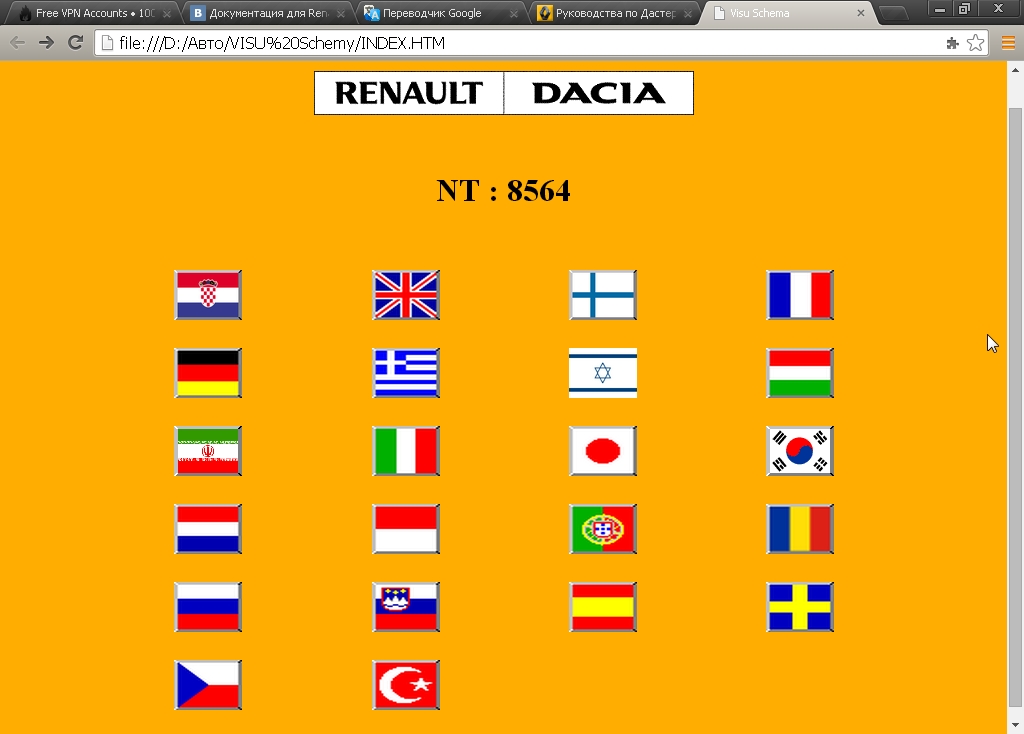
Task: Click the vertical page scrollbar
Action: coord(1015,400)
